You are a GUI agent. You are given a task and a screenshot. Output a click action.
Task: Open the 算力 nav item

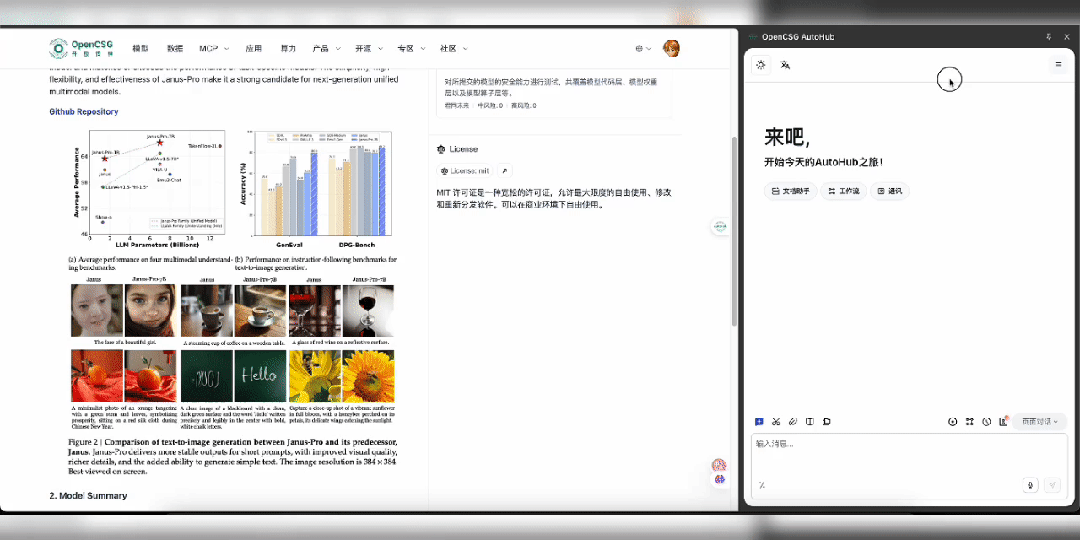pos(288,49)
